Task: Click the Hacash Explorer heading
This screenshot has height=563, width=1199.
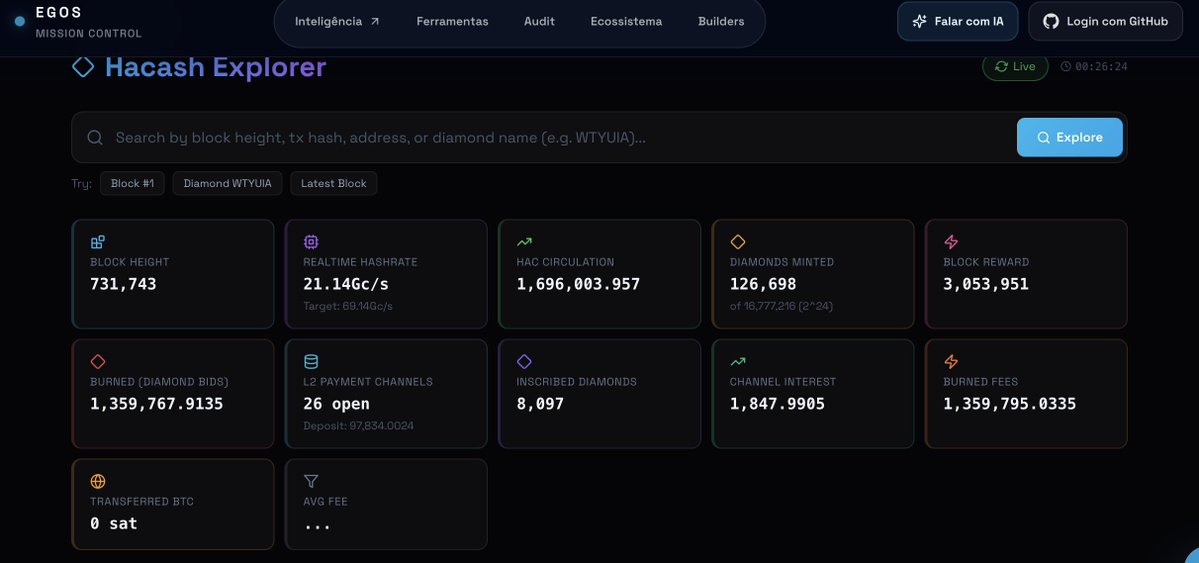Action: [216, 67]
